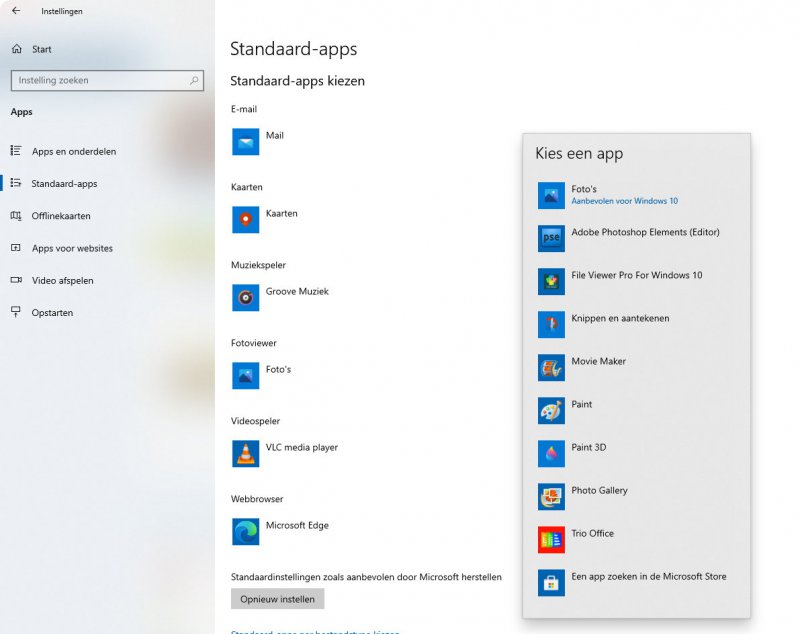Select the Opstarten icon

(16, 312)
